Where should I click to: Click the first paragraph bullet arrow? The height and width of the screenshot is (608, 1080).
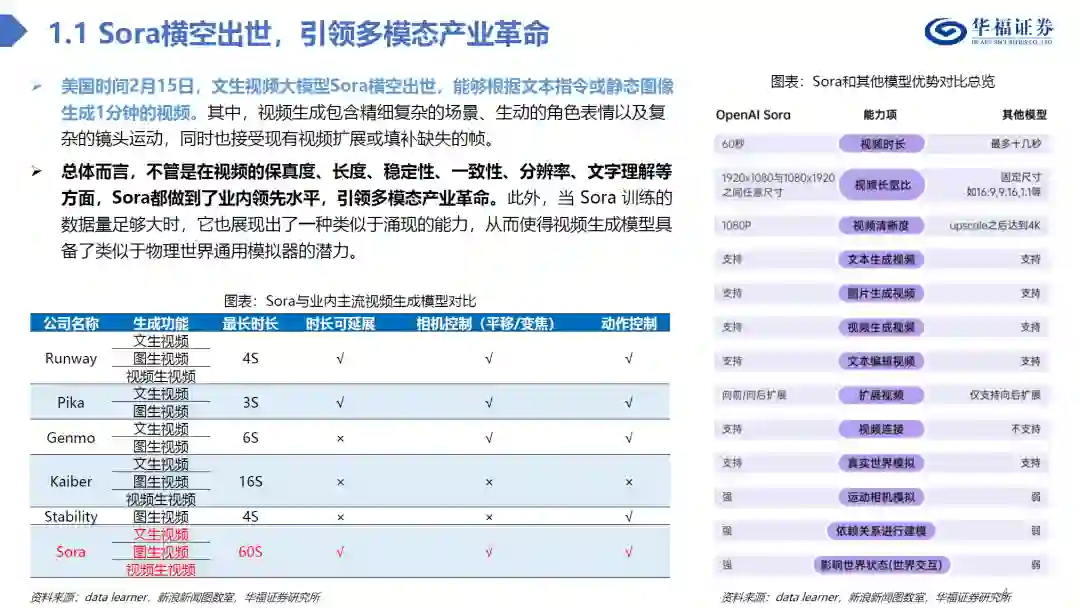37,87
